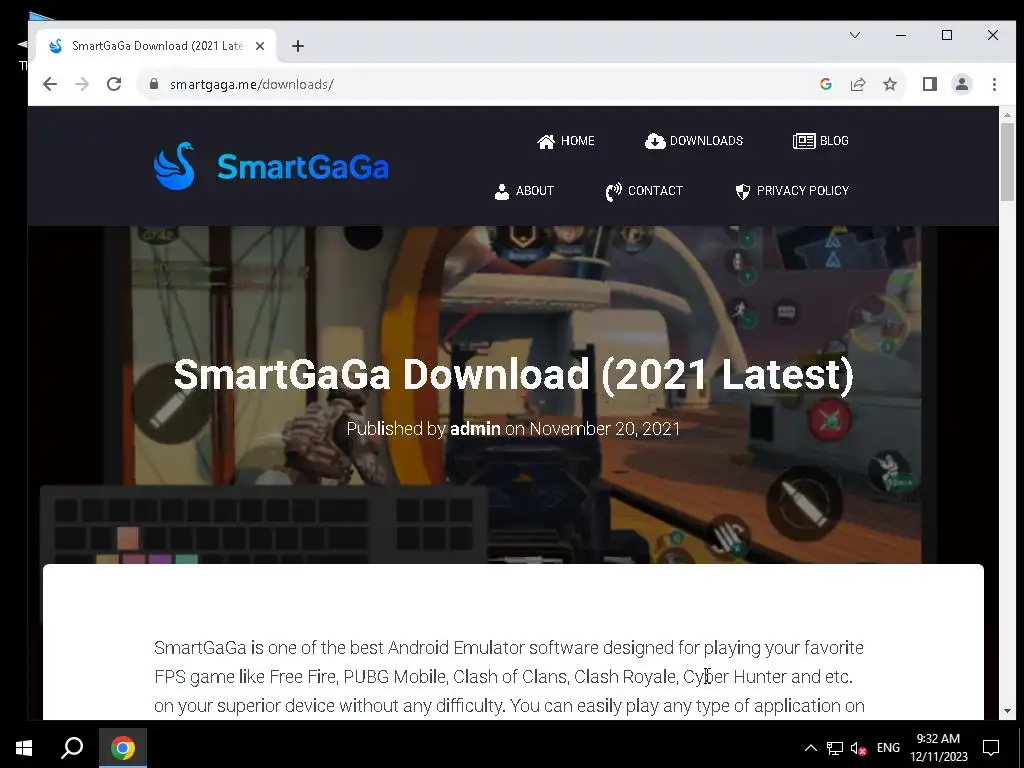Open the CONTACT menu item

pos(645,191)
